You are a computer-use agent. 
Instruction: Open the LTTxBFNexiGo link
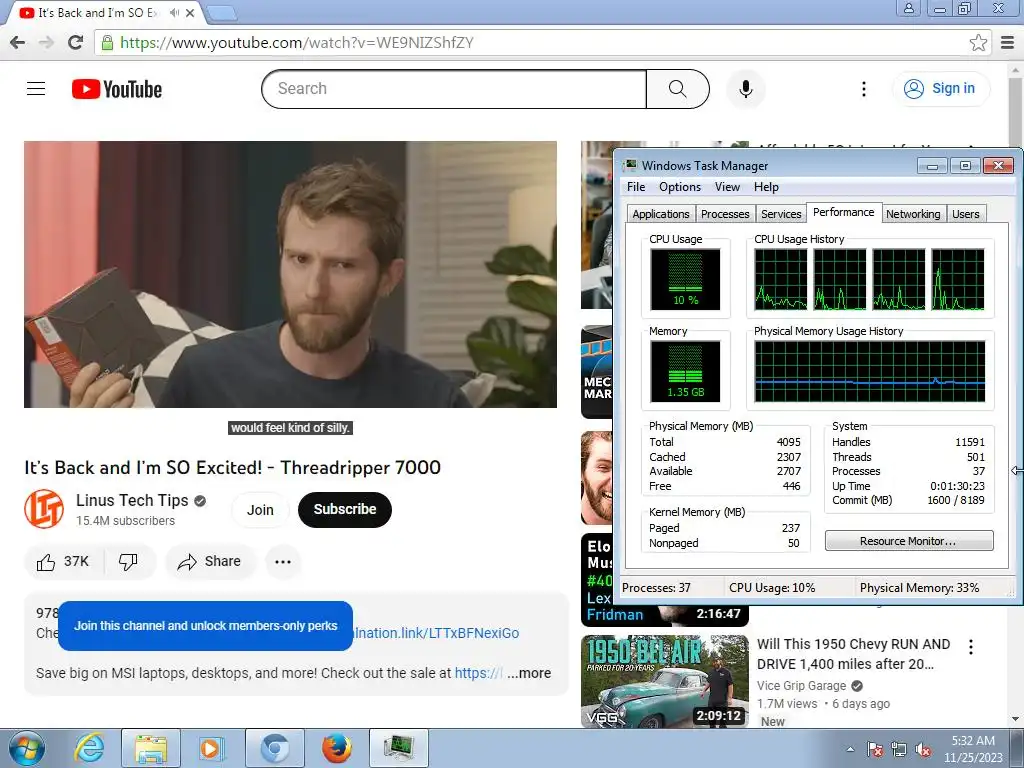tap(436, 633)
